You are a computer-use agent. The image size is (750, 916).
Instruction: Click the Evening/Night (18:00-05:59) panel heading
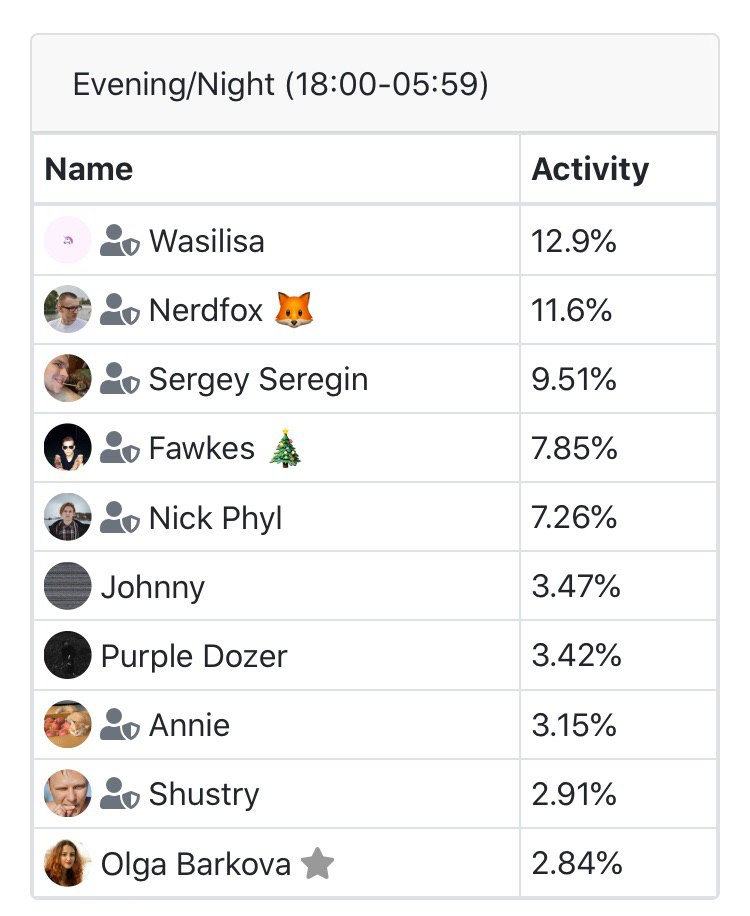280,84
